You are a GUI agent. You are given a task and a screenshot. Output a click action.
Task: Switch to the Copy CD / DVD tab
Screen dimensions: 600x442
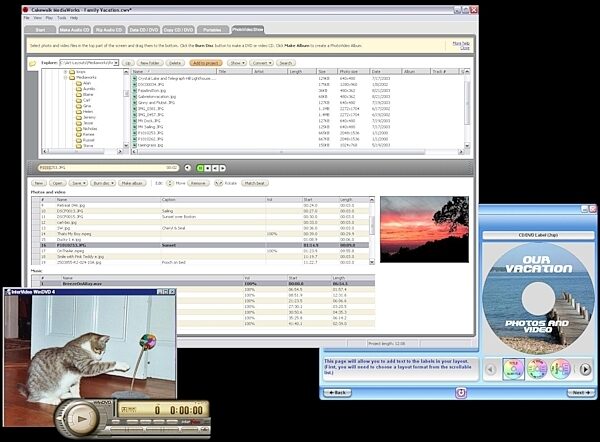(179, 30)
